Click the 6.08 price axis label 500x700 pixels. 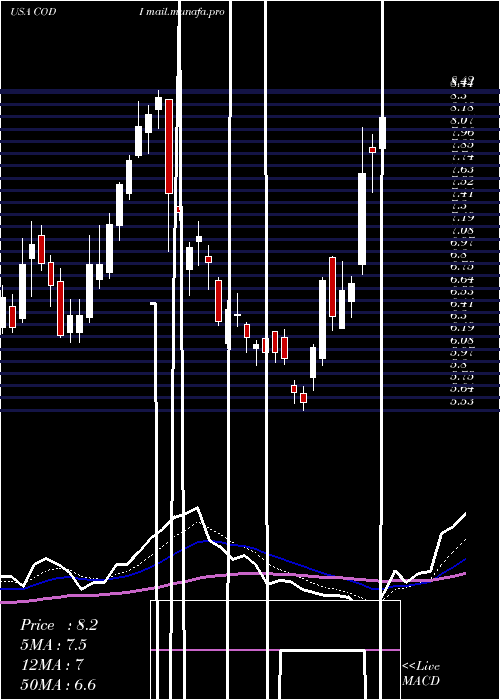(462, 341)
